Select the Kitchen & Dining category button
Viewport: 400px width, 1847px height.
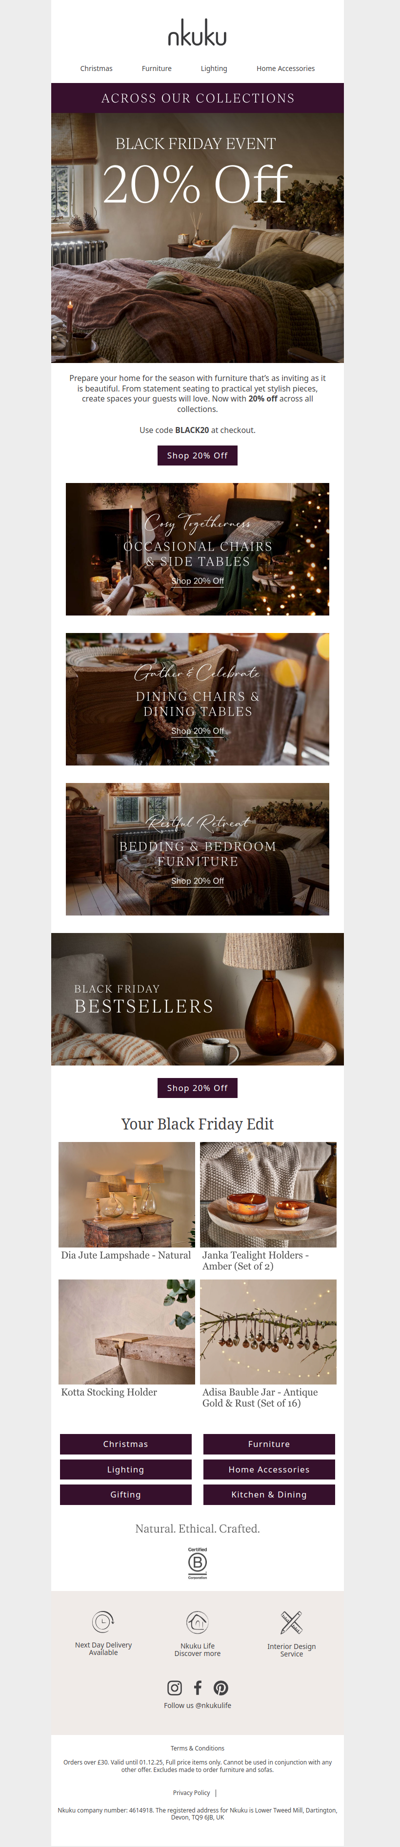(269, 1495)
